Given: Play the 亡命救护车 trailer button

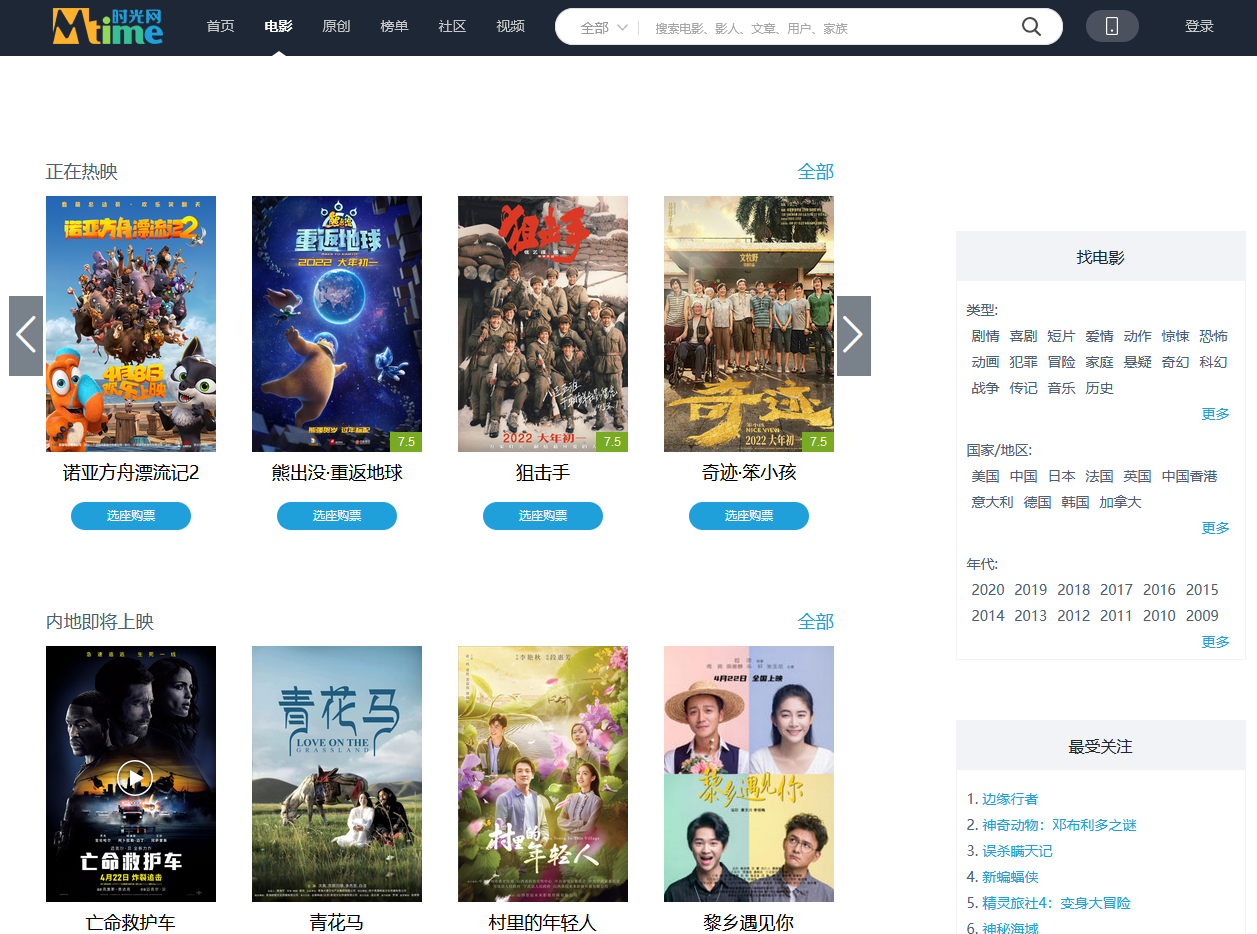Looking at the screenshot, I should coord(134,777).
